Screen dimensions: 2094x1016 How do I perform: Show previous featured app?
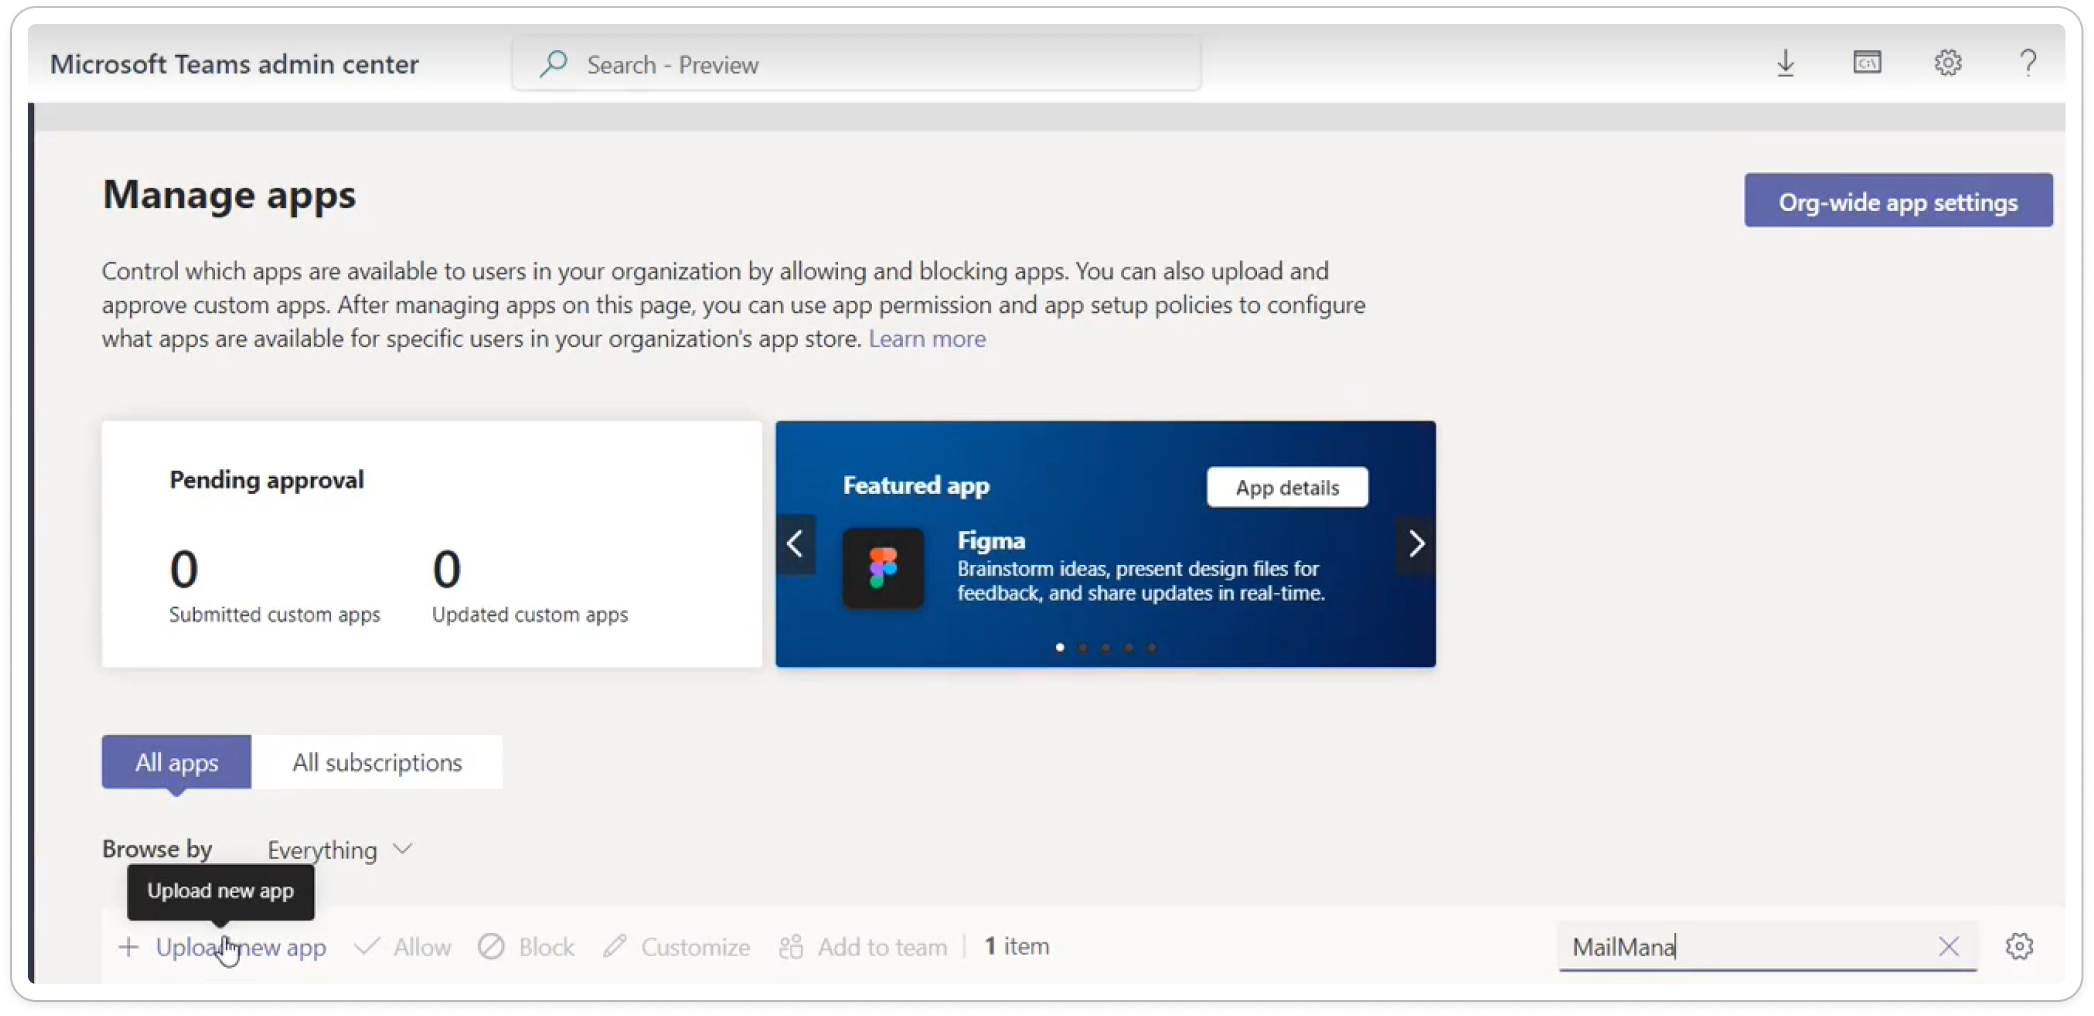795,544
